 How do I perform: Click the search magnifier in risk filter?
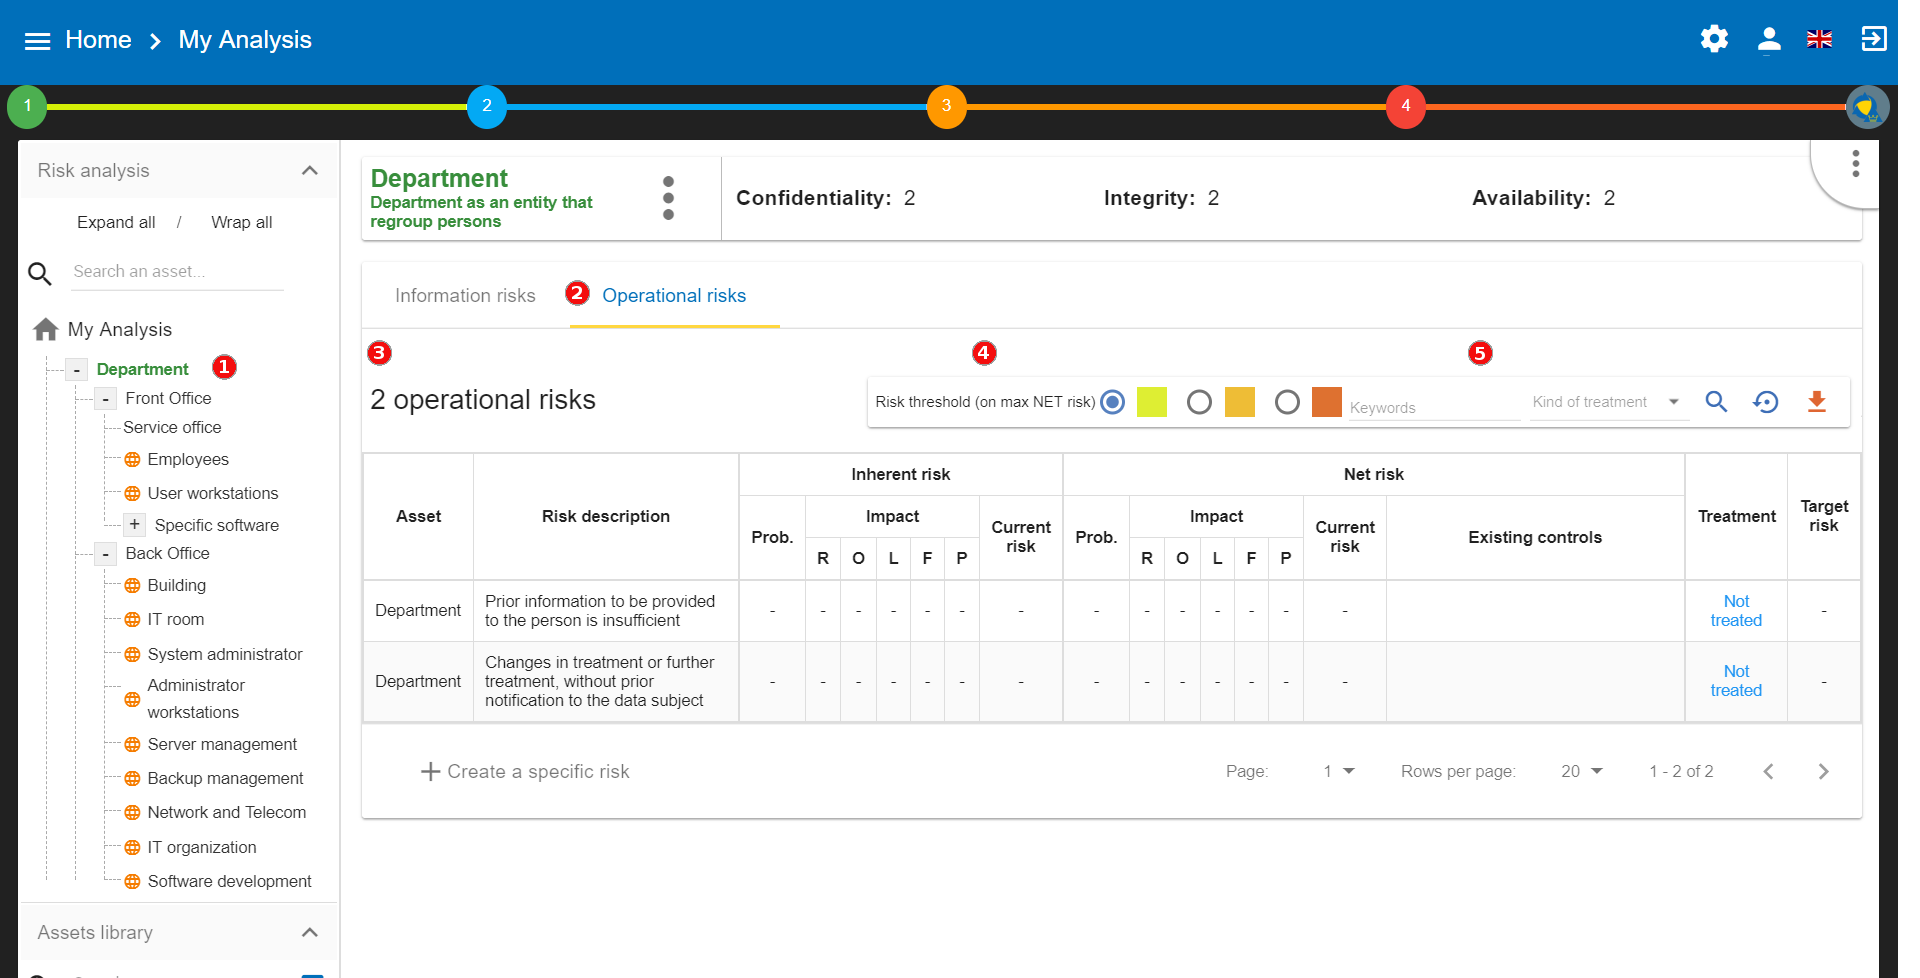coord(1716,402)
